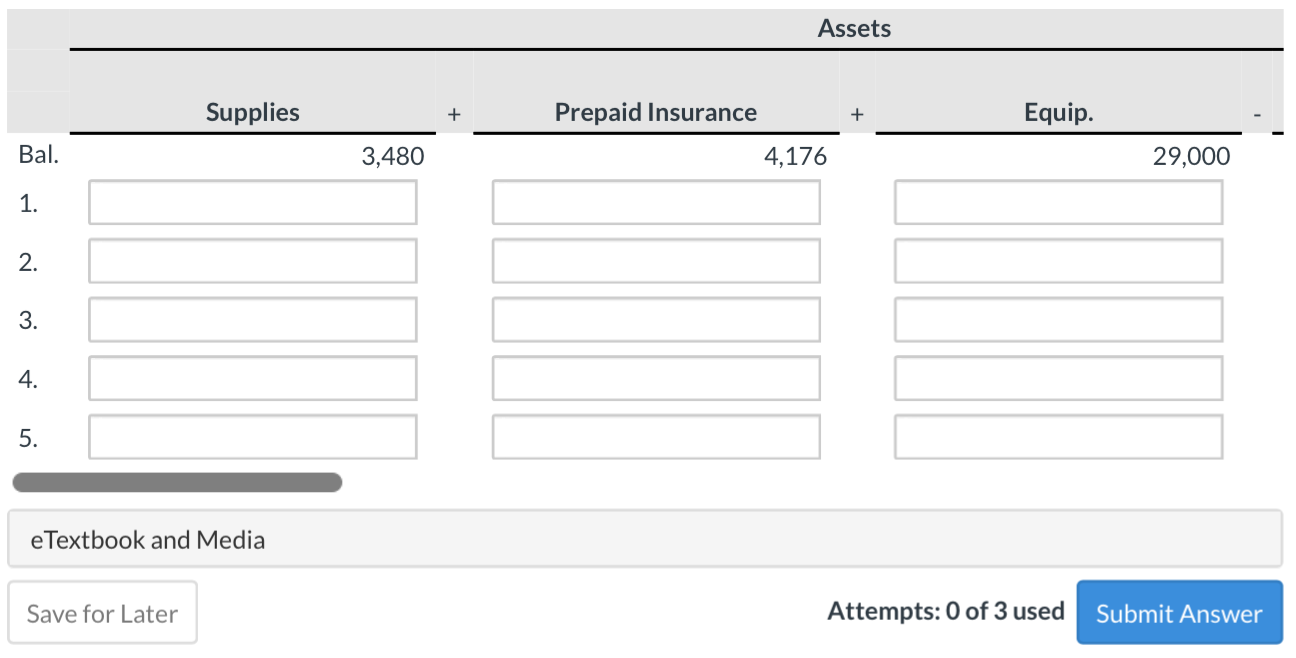Click the Equip. input on row 2
The width and height of the screenshot is (1296, 658).
(x=1057, y=260)
